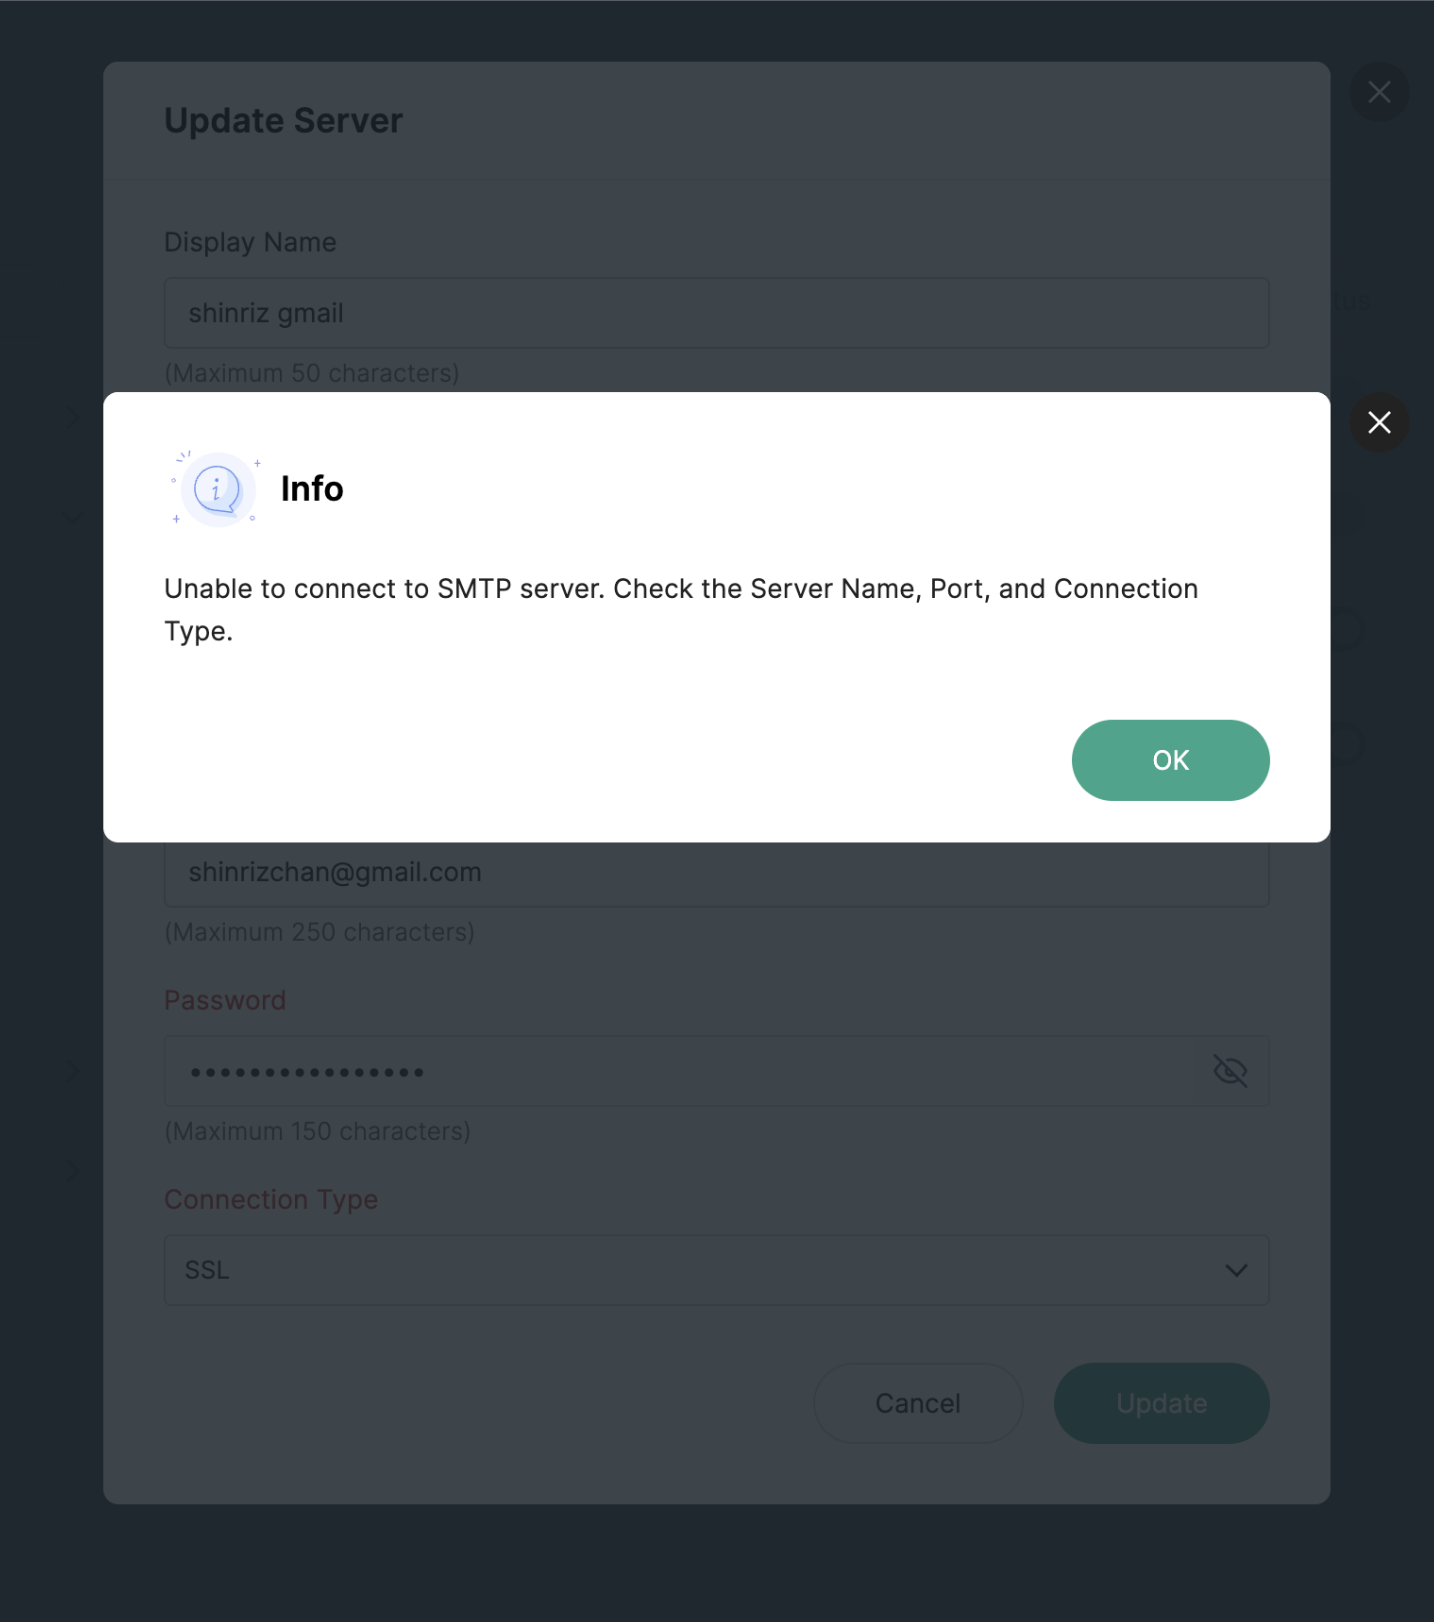Click the 'Info' dialog heading
Image resolution: width=1434 pixels, height=1622 pixels.
point(312,489)
